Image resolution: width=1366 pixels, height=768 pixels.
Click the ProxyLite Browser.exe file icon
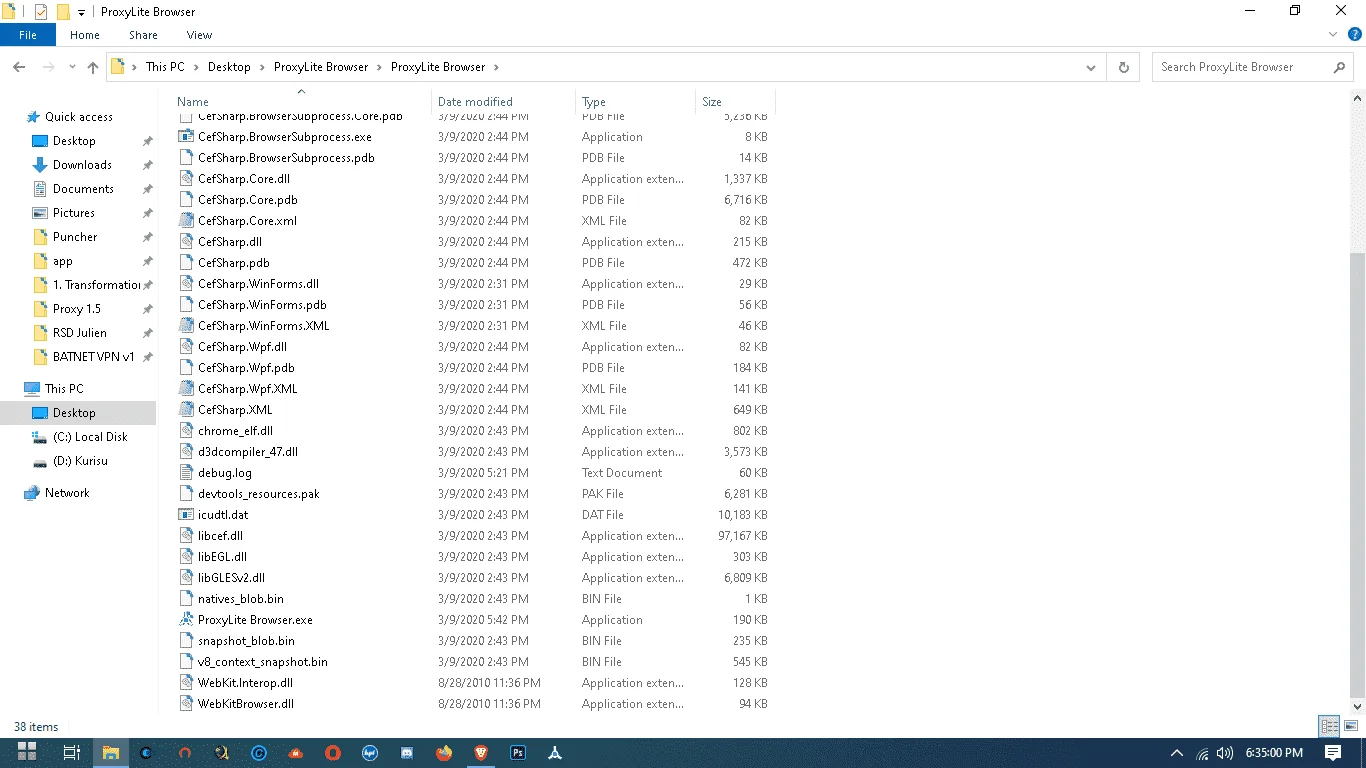click(x=185, y=620)
